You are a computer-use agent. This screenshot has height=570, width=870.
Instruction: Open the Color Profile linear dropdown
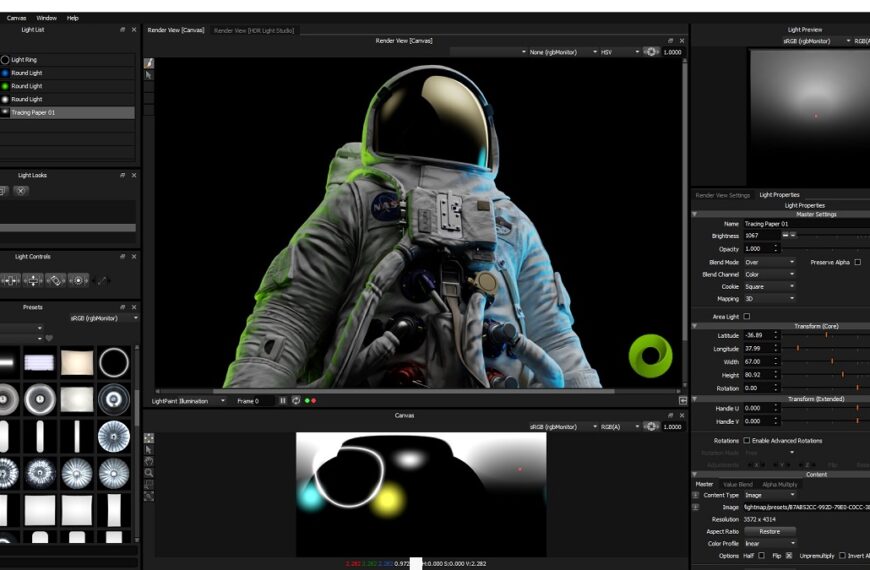pos(769,543)
